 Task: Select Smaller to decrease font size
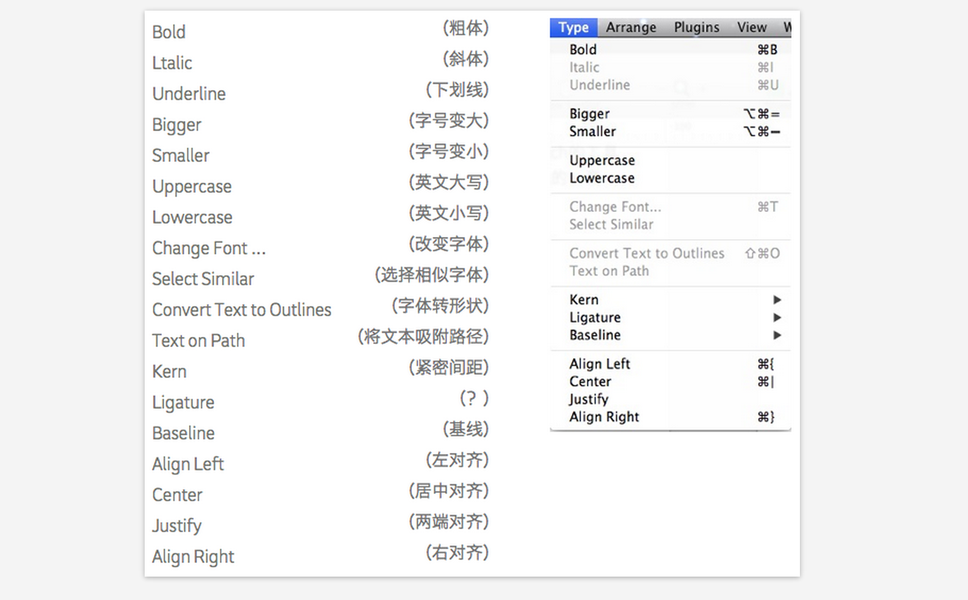click(592, 132)
